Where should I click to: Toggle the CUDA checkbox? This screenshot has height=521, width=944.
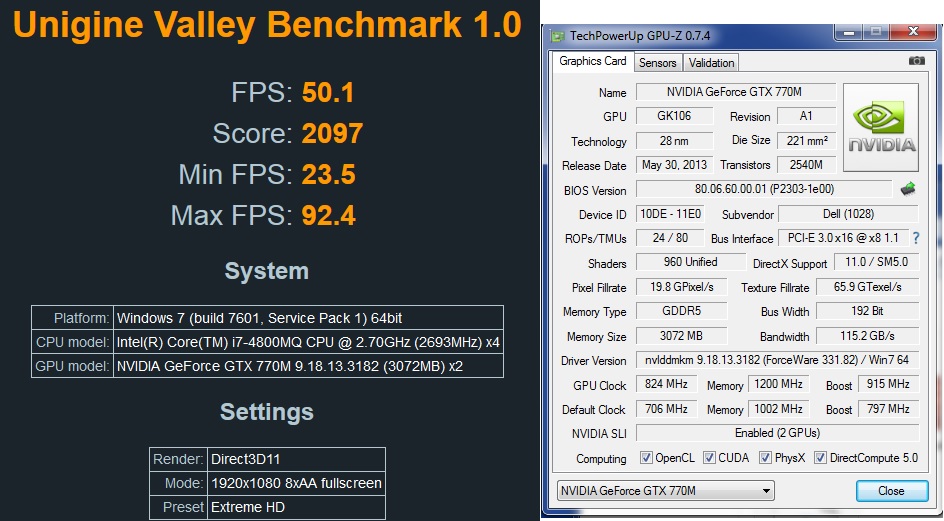pos(709,458)
